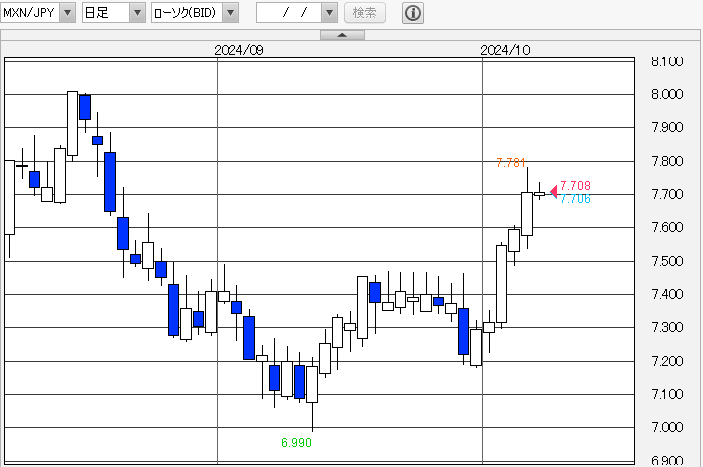Click the 7.200 price axis label
703x467 pixels.
667,361
